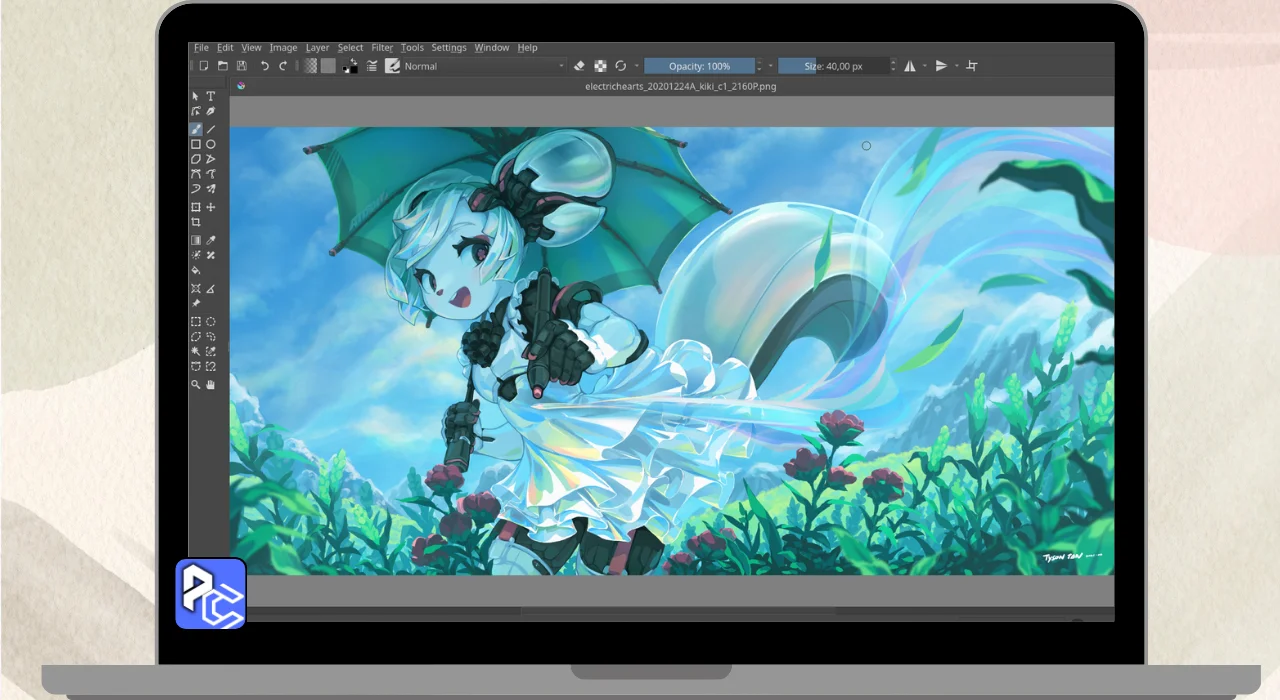Save the document using toolbar icon

pos(241,66)
